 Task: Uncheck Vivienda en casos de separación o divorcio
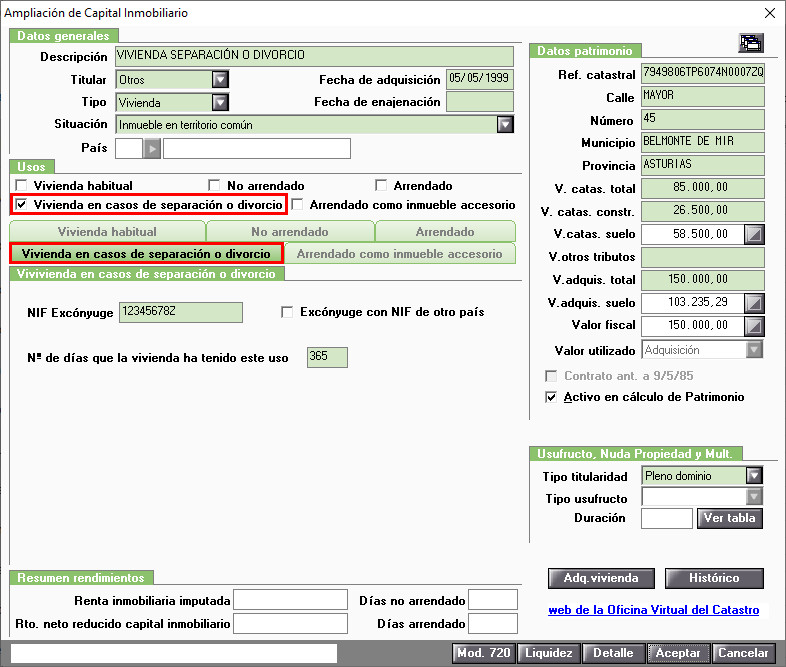pyautogui.click(x=21, y=204)
